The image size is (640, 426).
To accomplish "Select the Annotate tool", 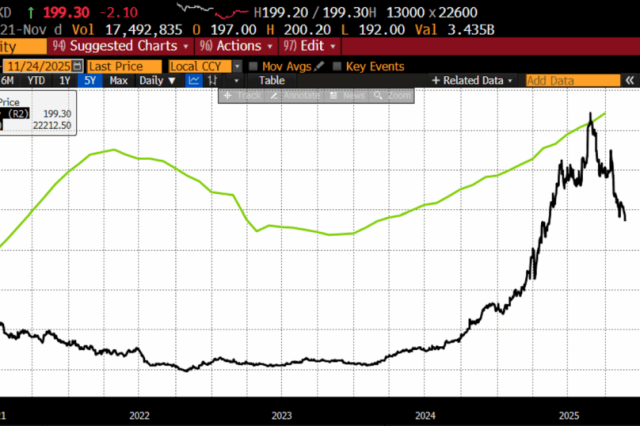I will [292, 94].
